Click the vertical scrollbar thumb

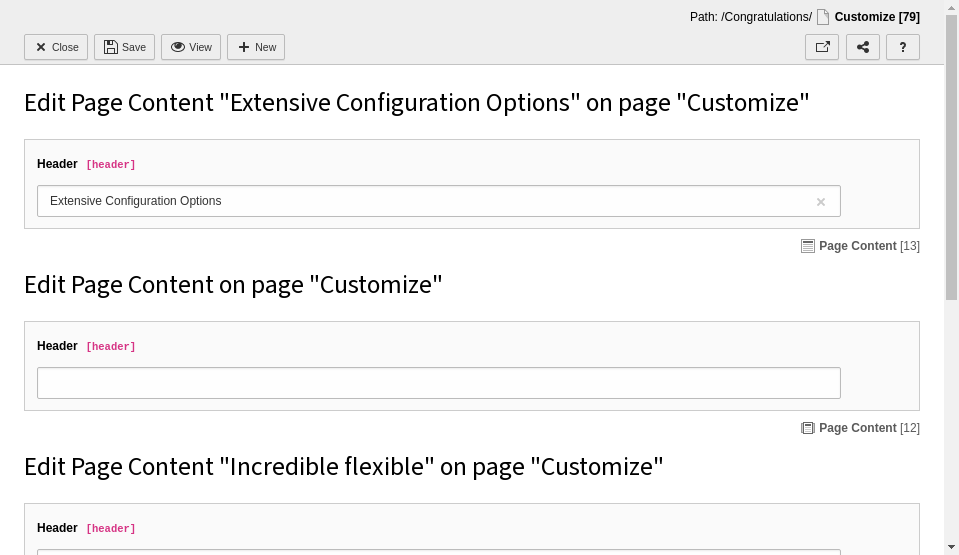point(951,158)
